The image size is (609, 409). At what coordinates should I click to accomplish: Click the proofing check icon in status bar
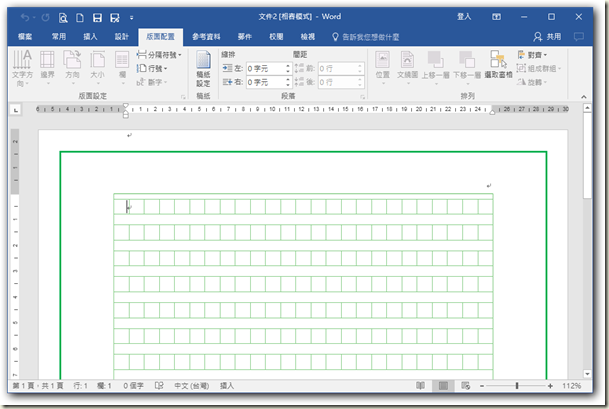pos(159,385)
